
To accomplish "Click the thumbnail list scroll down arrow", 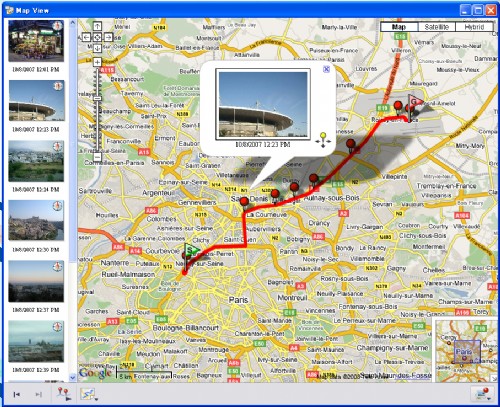I will click(x=73, y=378).
